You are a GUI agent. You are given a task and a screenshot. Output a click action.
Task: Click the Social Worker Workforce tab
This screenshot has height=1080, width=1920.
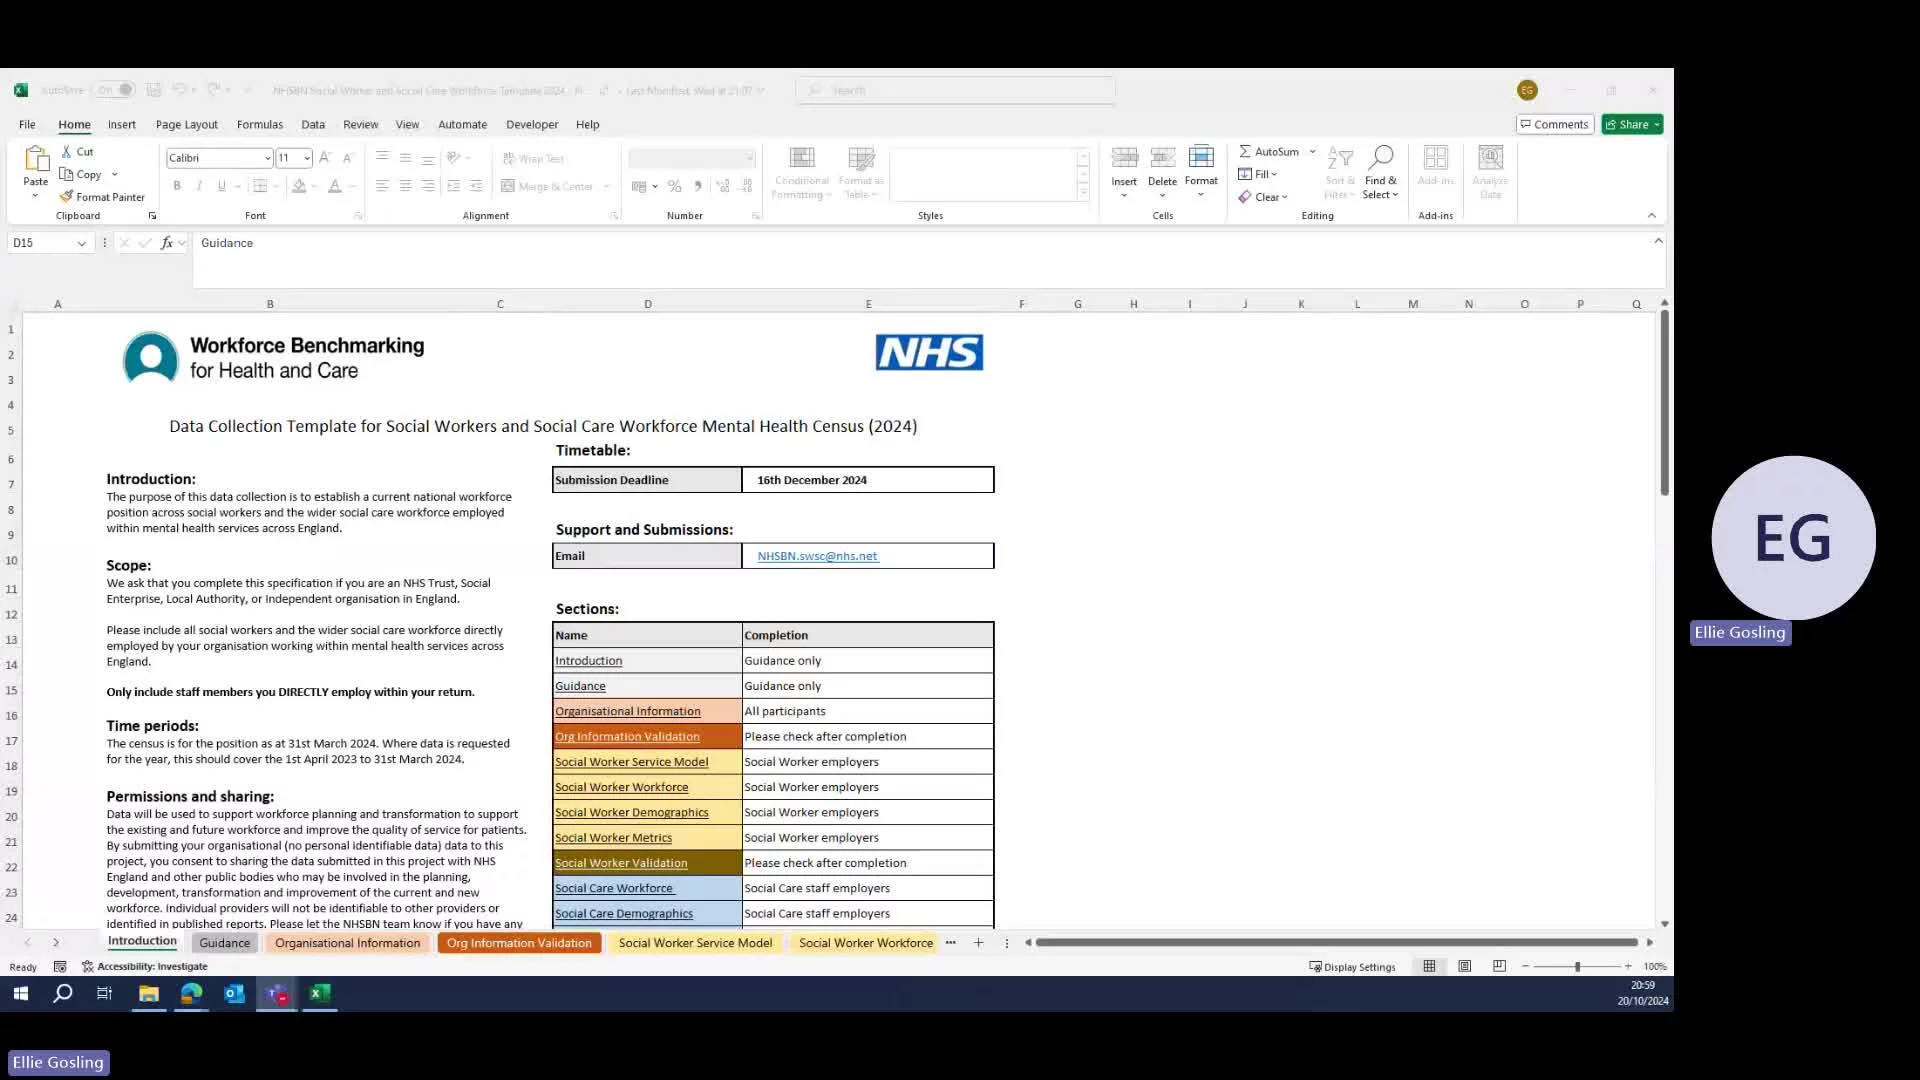(x=864, y=942)
